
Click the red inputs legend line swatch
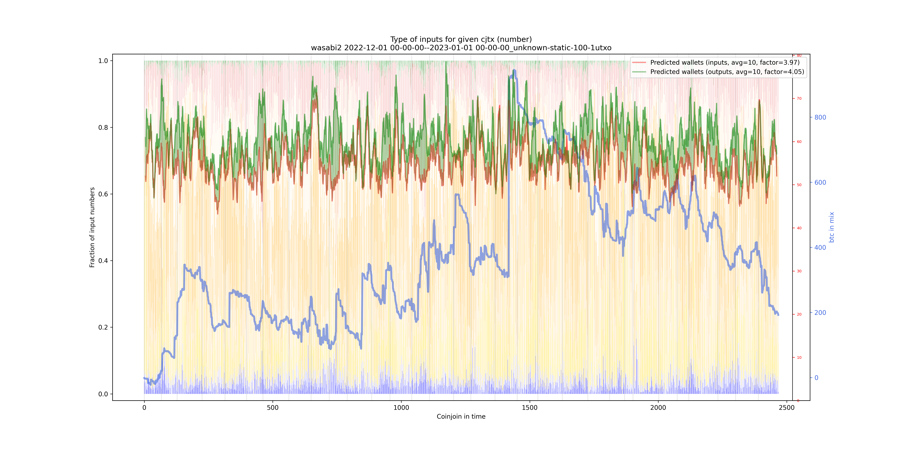(640, 63)
